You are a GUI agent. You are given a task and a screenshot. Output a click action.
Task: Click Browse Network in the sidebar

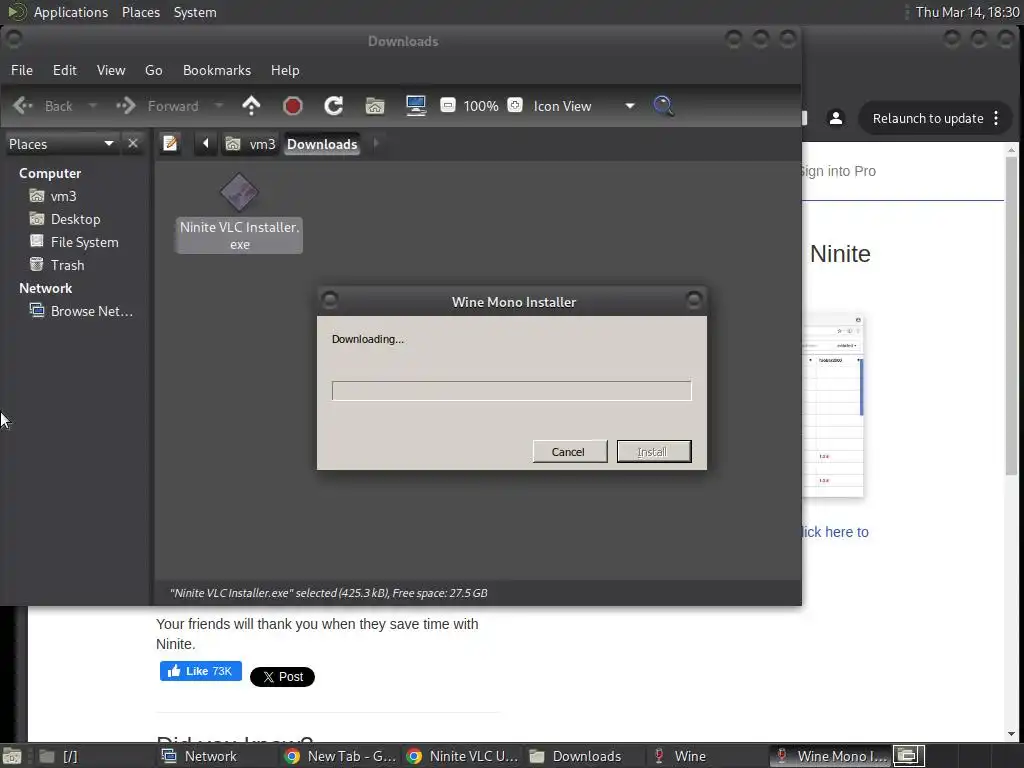coord(91,311)
